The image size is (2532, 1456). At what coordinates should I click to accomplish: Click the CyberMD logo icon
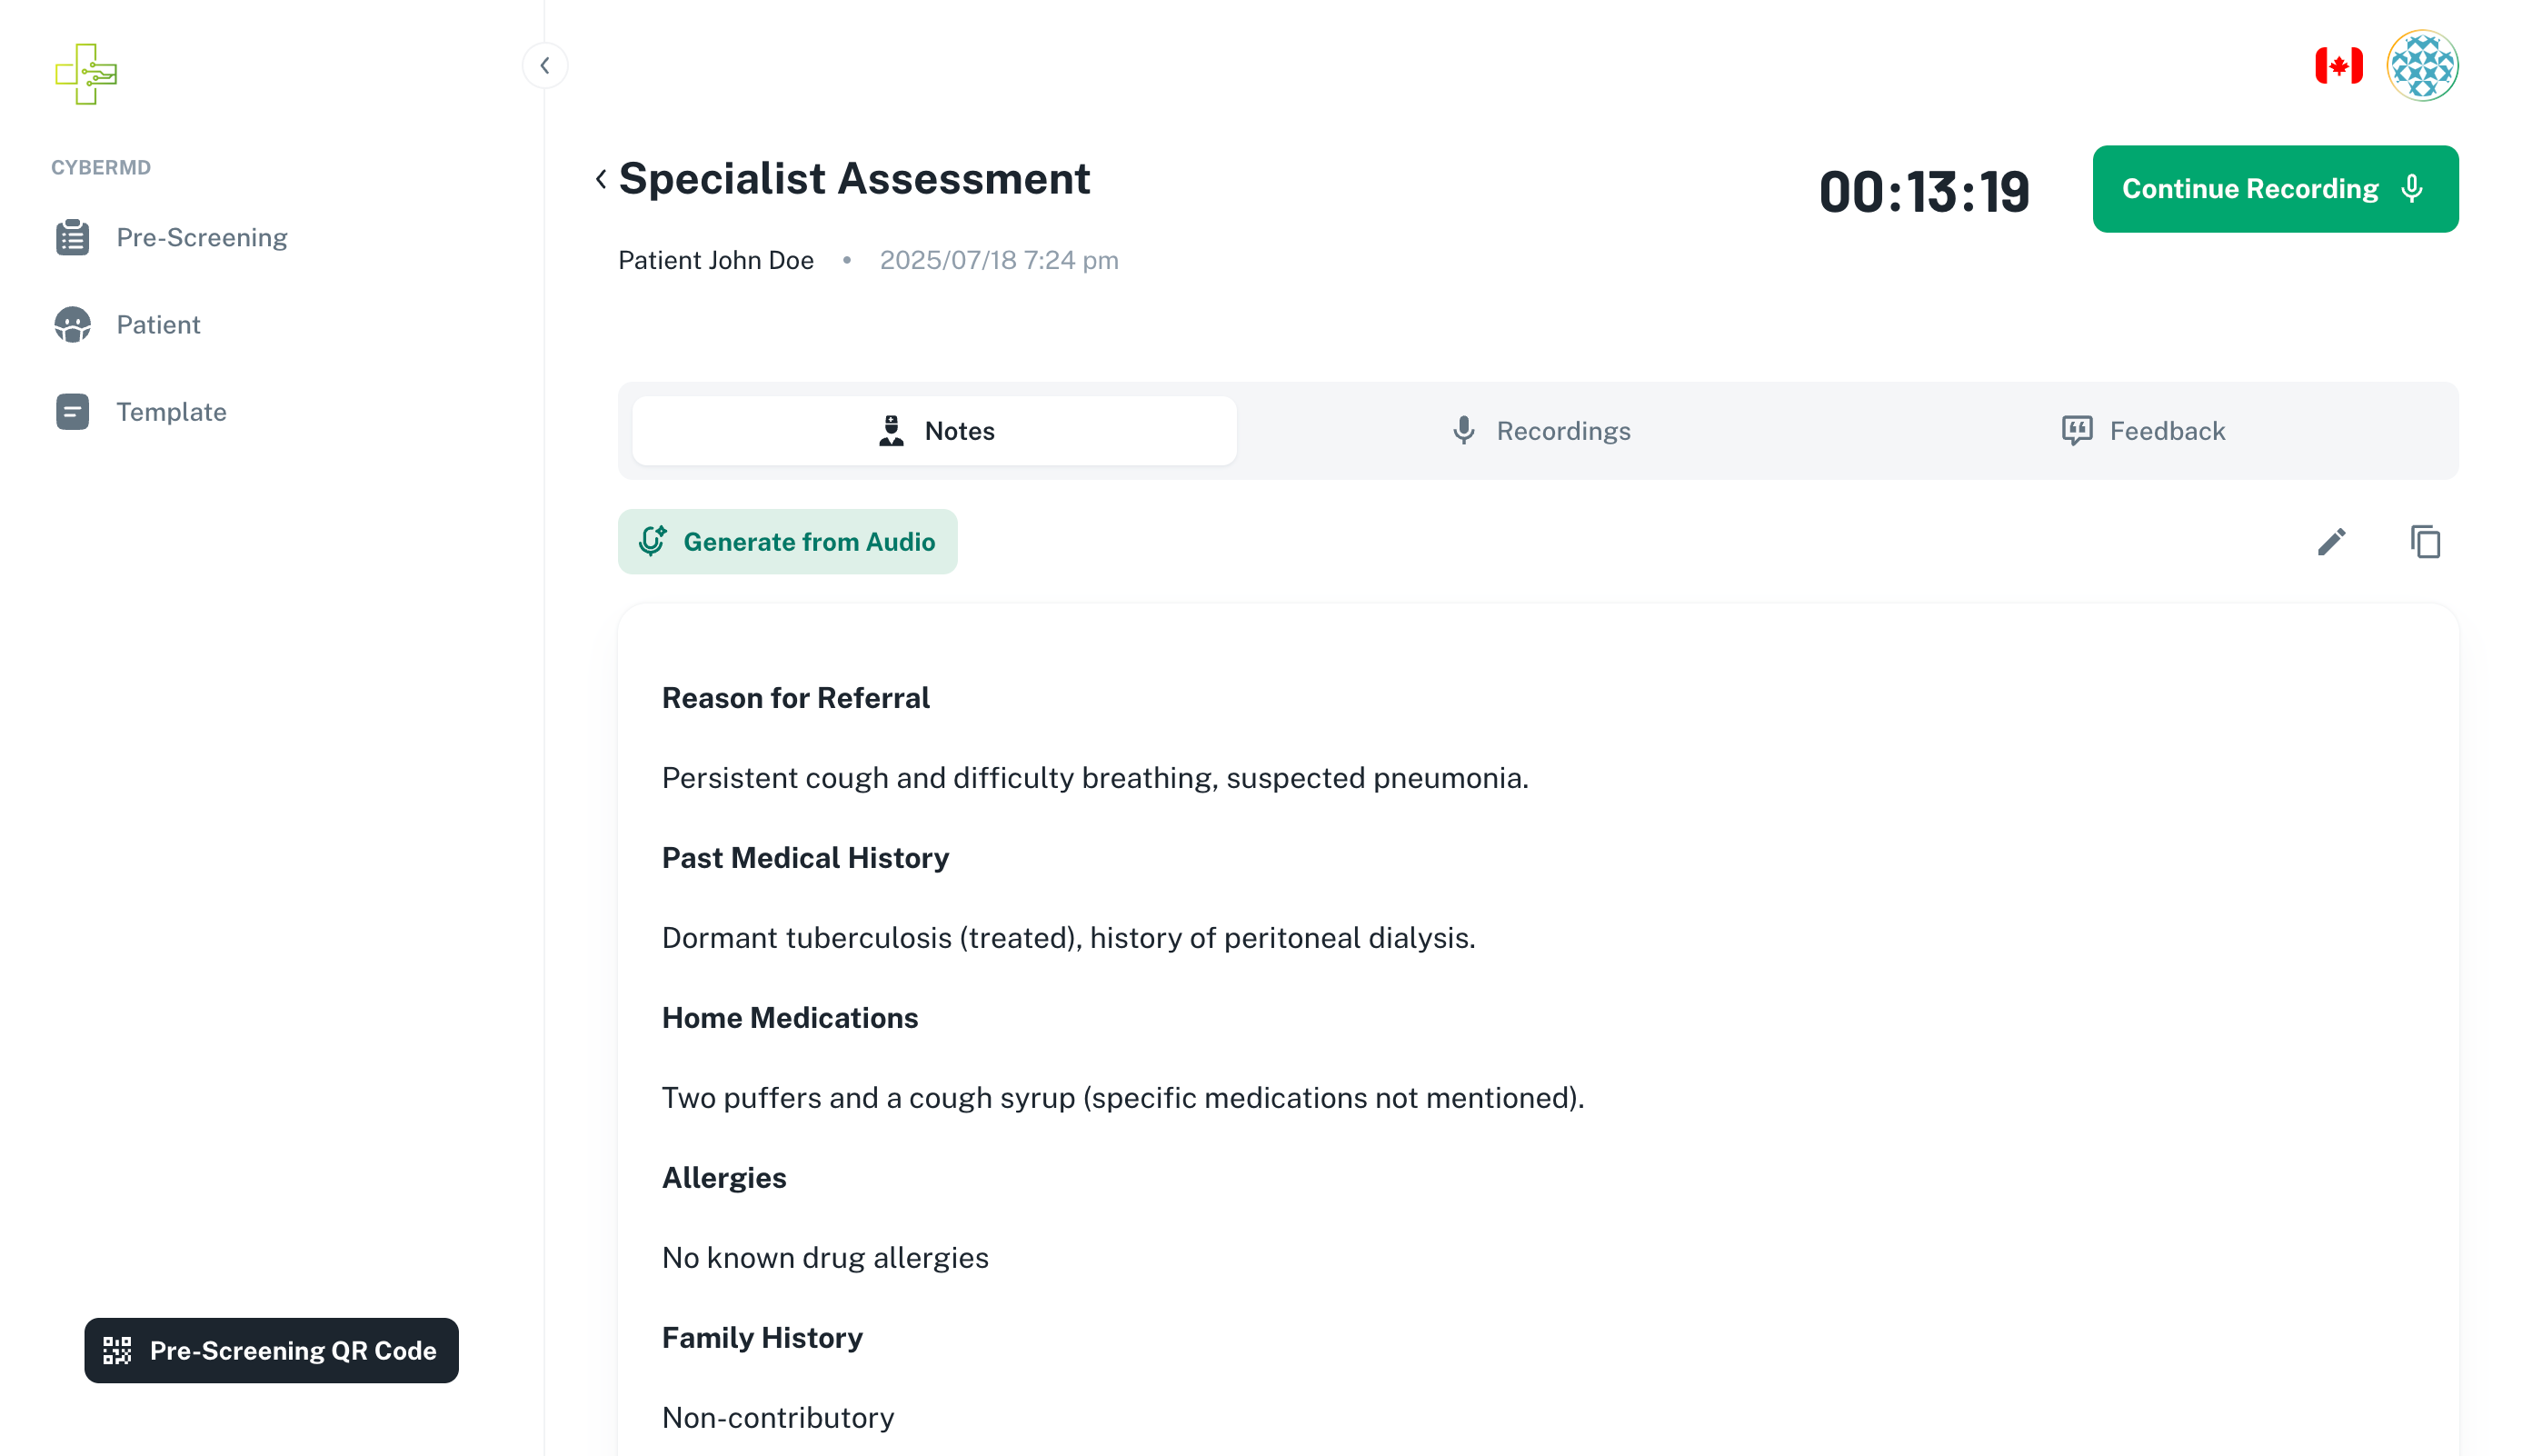click(x=86, y=73)
